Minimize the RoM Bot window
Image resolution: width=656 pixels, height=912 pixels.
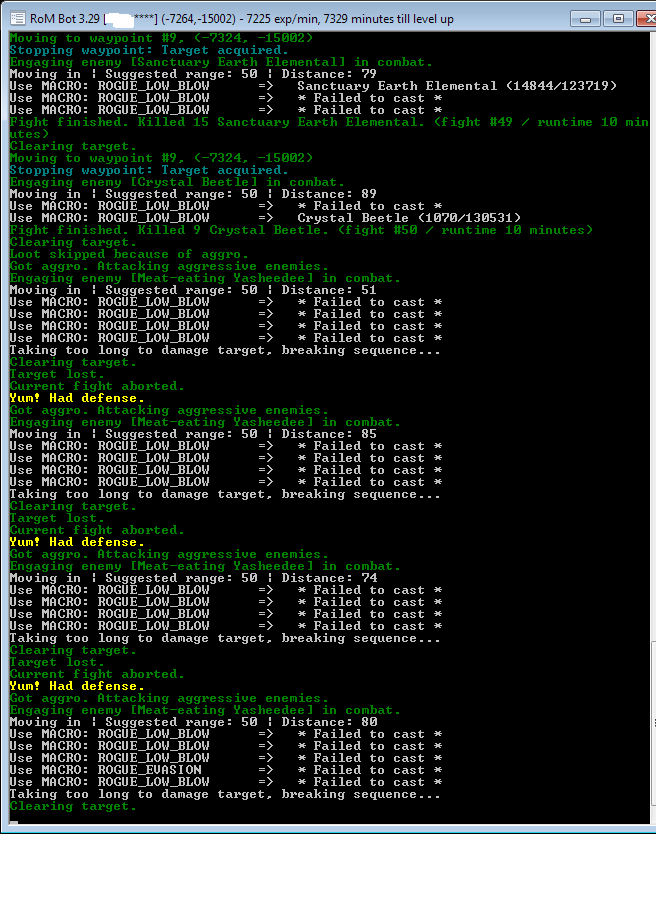pyautogui.click(x=588, y=18)
